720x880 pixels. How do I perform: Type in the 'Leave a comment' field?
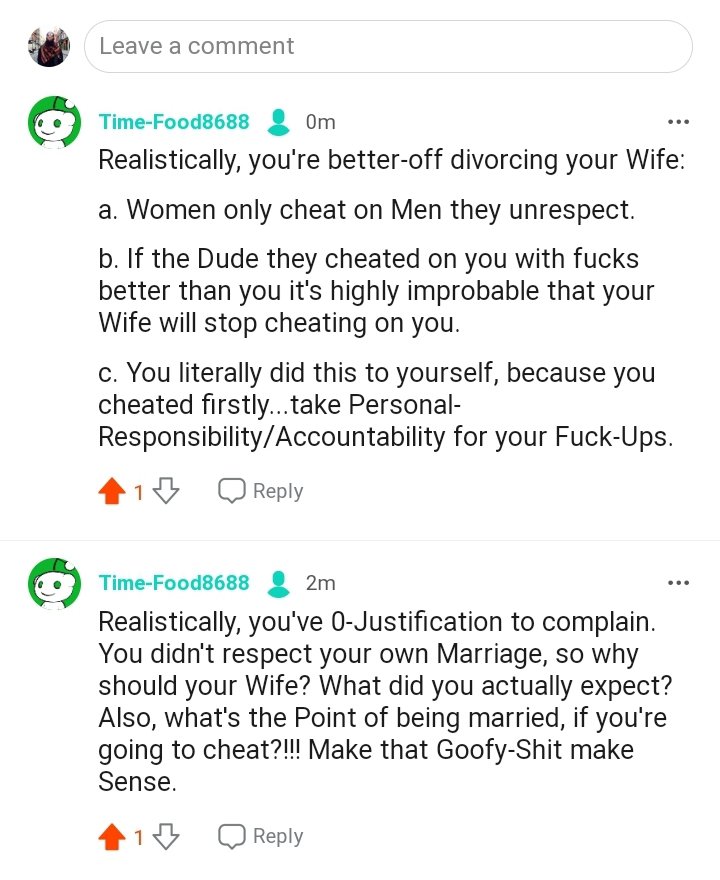388,46
